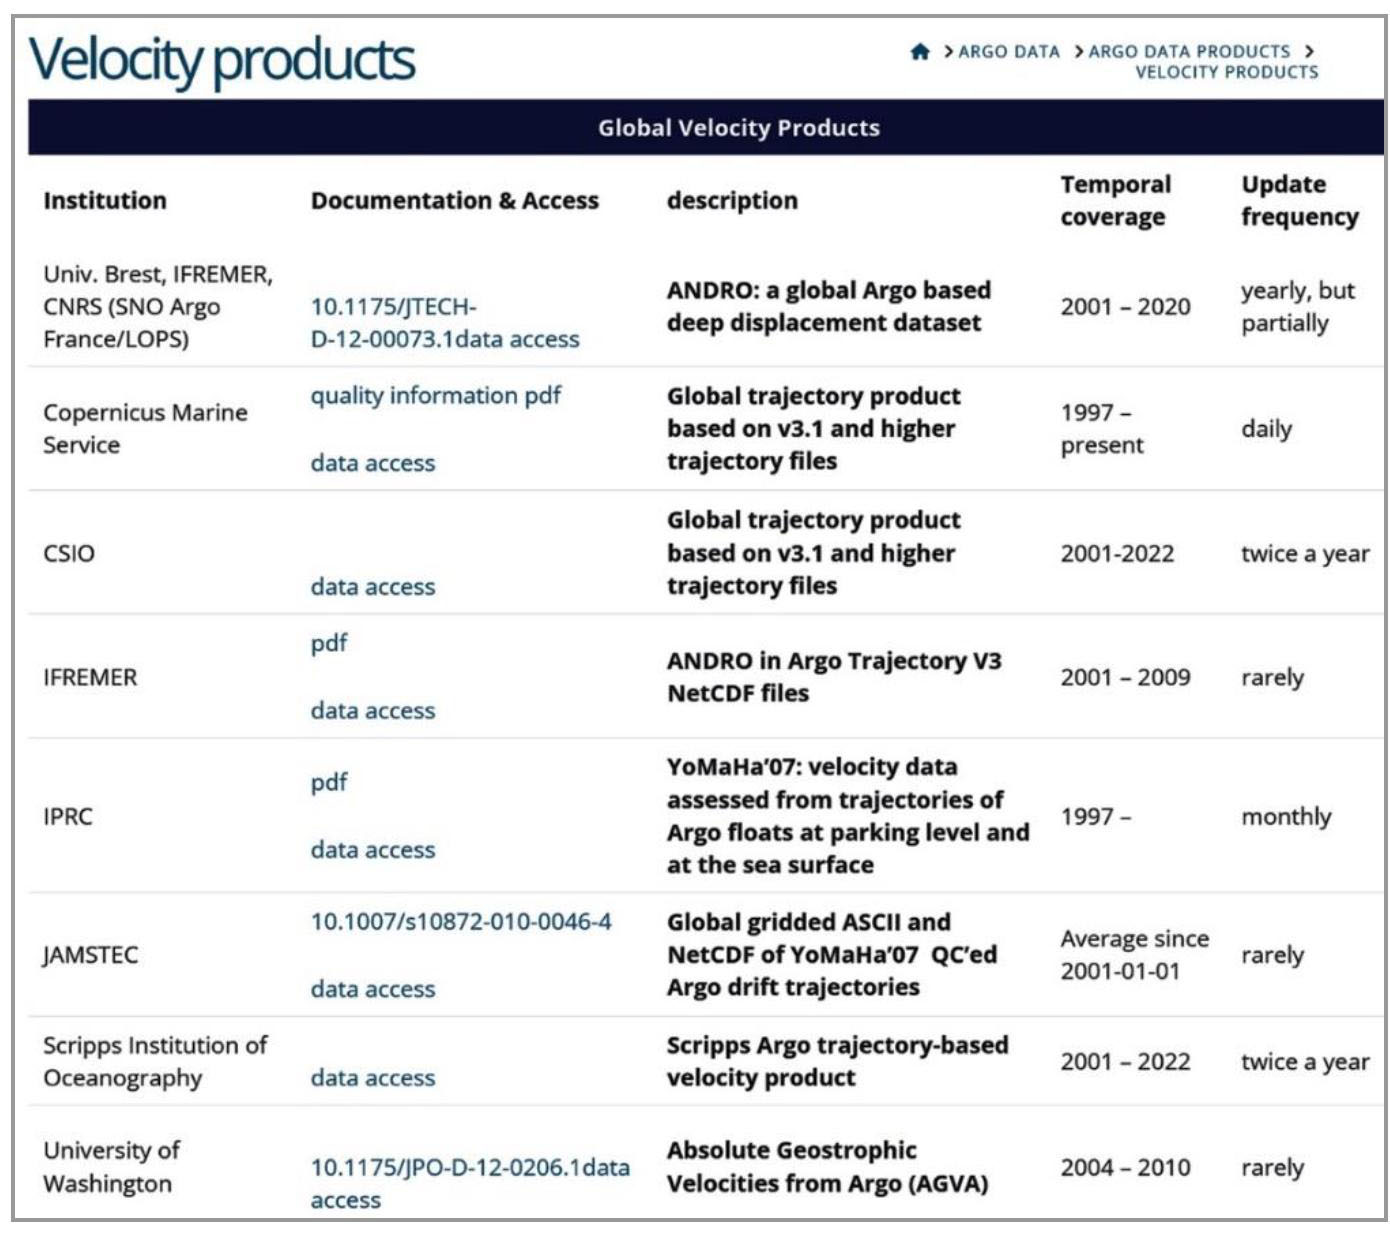Click data access for Copernicus Marine Service
The width and height of the screenshot is (1390, 1236).
tap(373, 463)
